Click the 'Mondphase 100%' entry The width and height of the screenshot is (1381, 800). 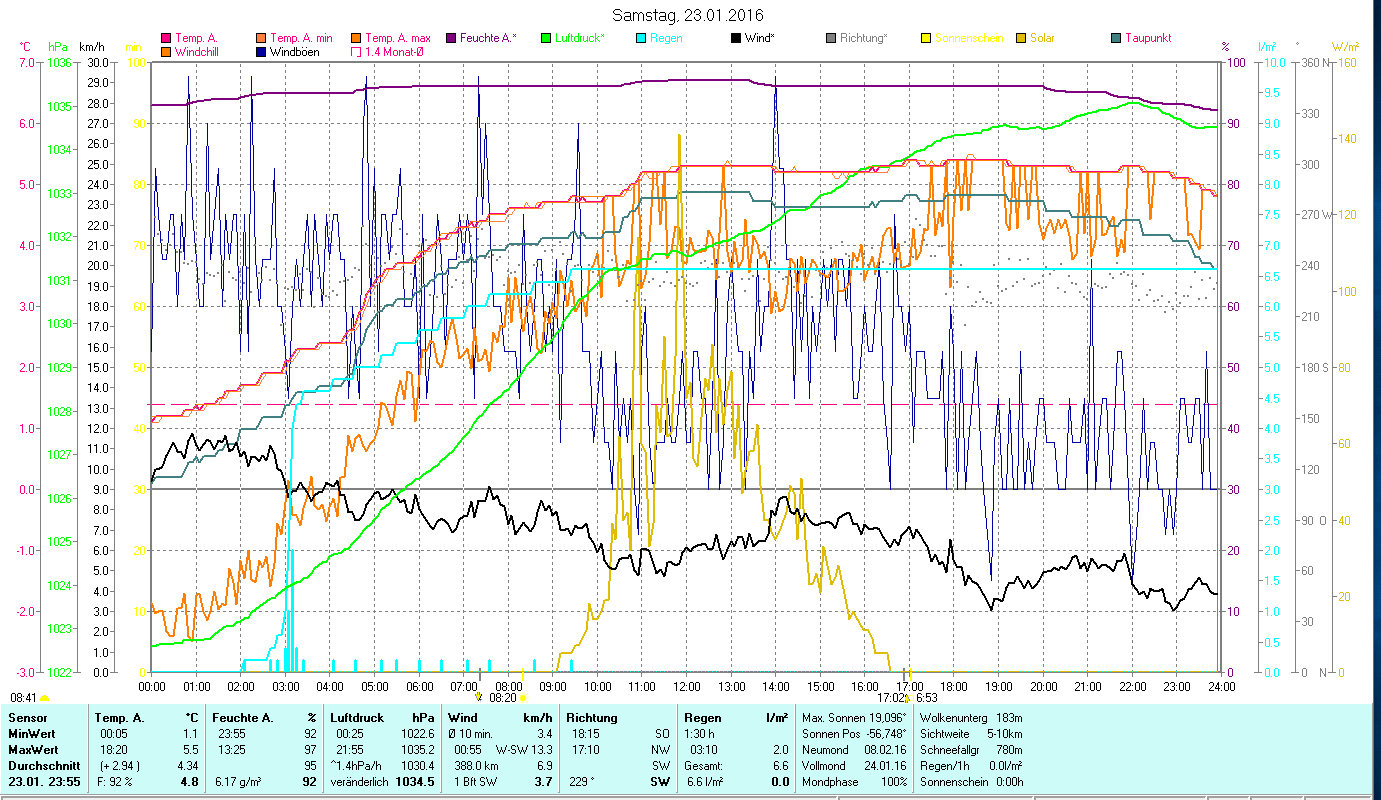[x=854, y=782]
